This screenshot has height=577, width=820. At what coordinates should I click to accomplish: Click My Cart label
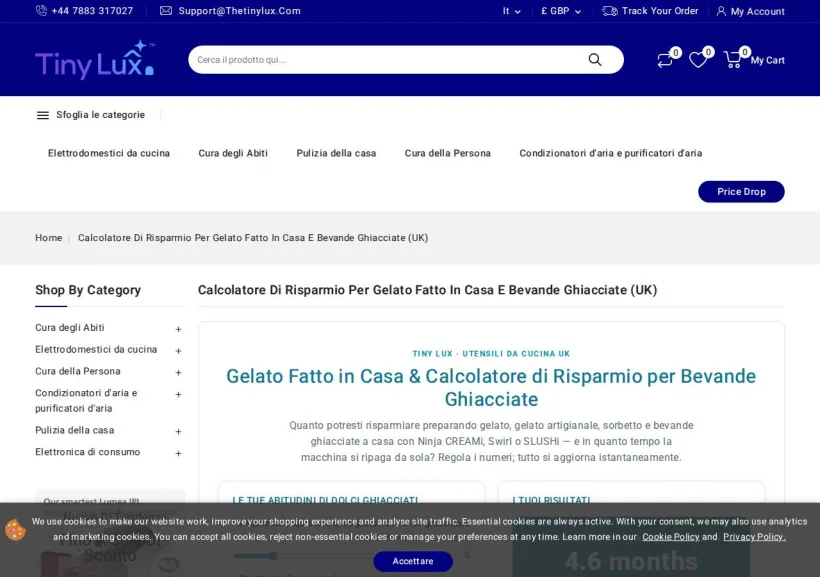click(x=767, y=60)
